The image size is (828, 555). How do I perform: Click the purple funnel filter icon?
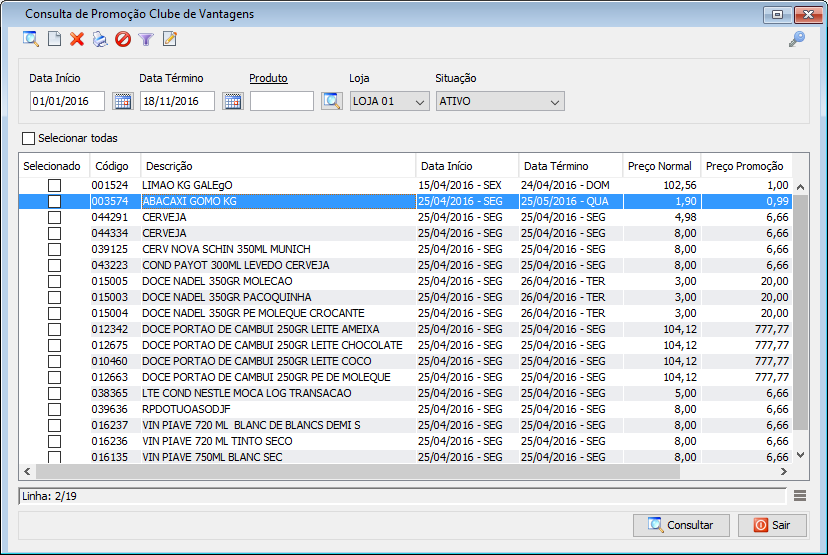tap(146, 39)
